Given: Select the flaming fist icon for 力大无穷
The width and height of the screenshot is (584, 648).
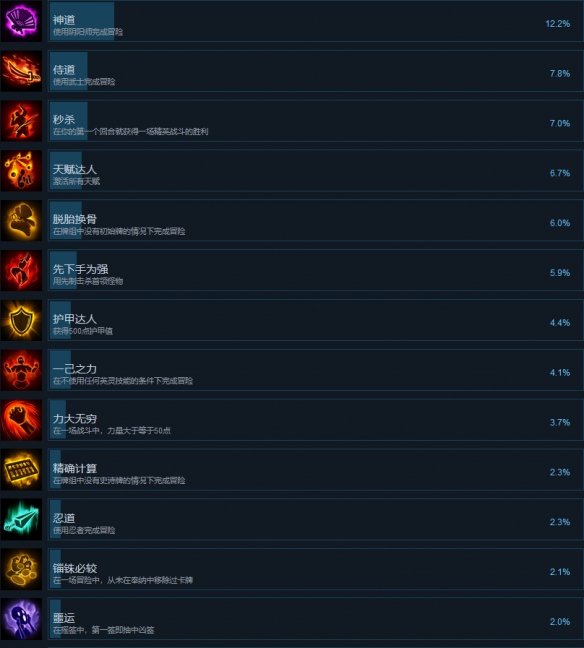Looking at the screenshot, I should coord(21,420).
